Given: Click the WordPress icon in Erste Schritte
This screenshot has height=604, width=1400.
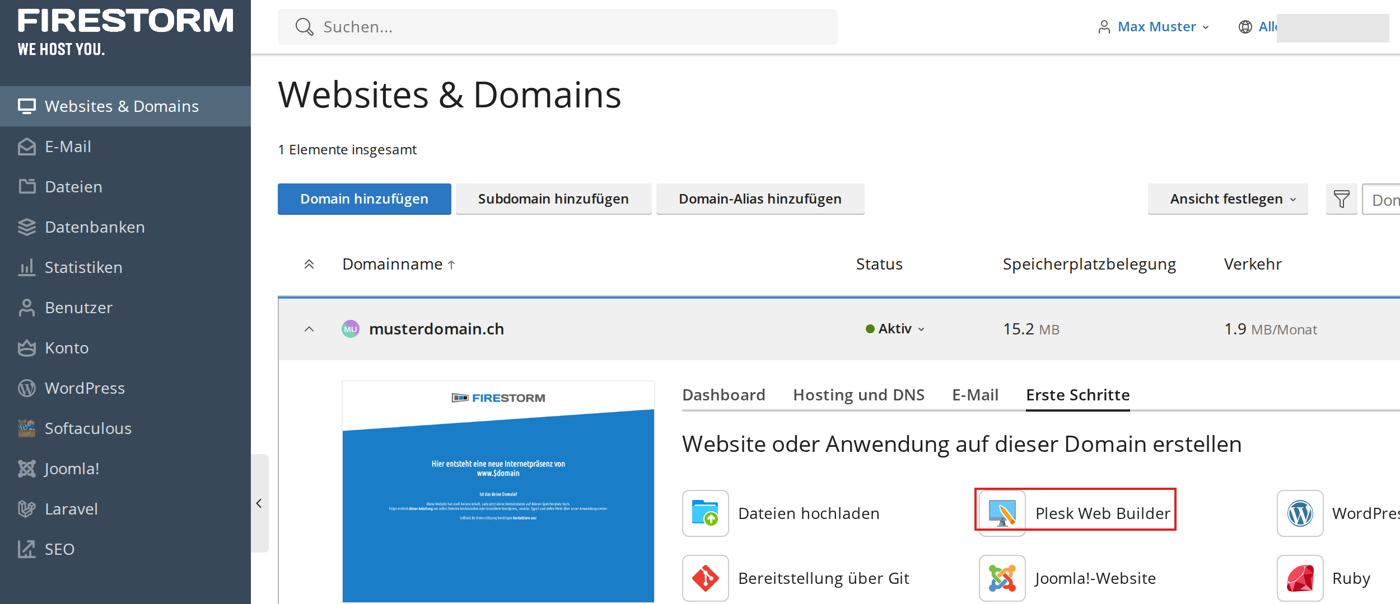Looking at the screenshot, I should click(x=1300, y=513).
